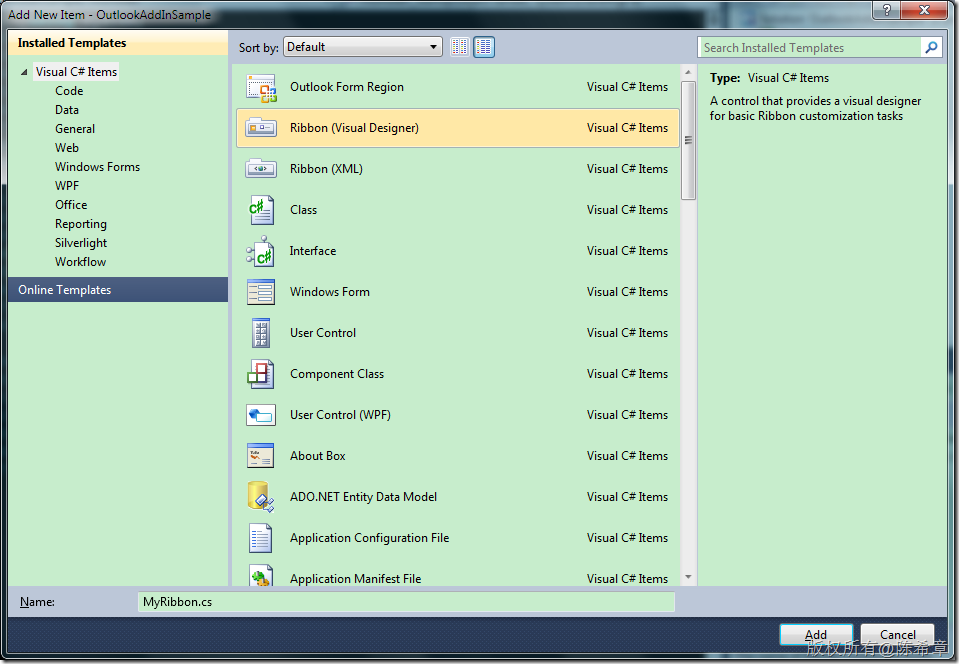This screenshot has height=664, width=959.
Task: Select the Office category
Action: click(71, 204)
